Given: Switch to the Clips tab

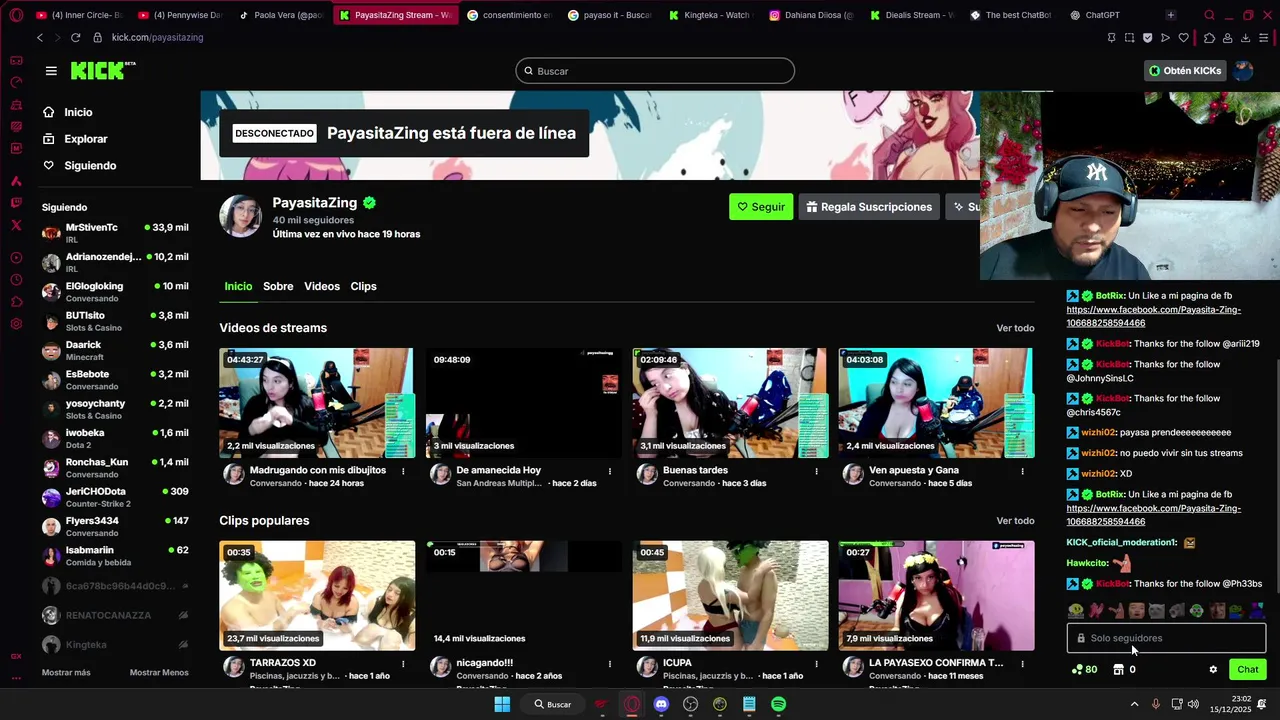Looking at the screenshot, I should [x=363, y=286].
